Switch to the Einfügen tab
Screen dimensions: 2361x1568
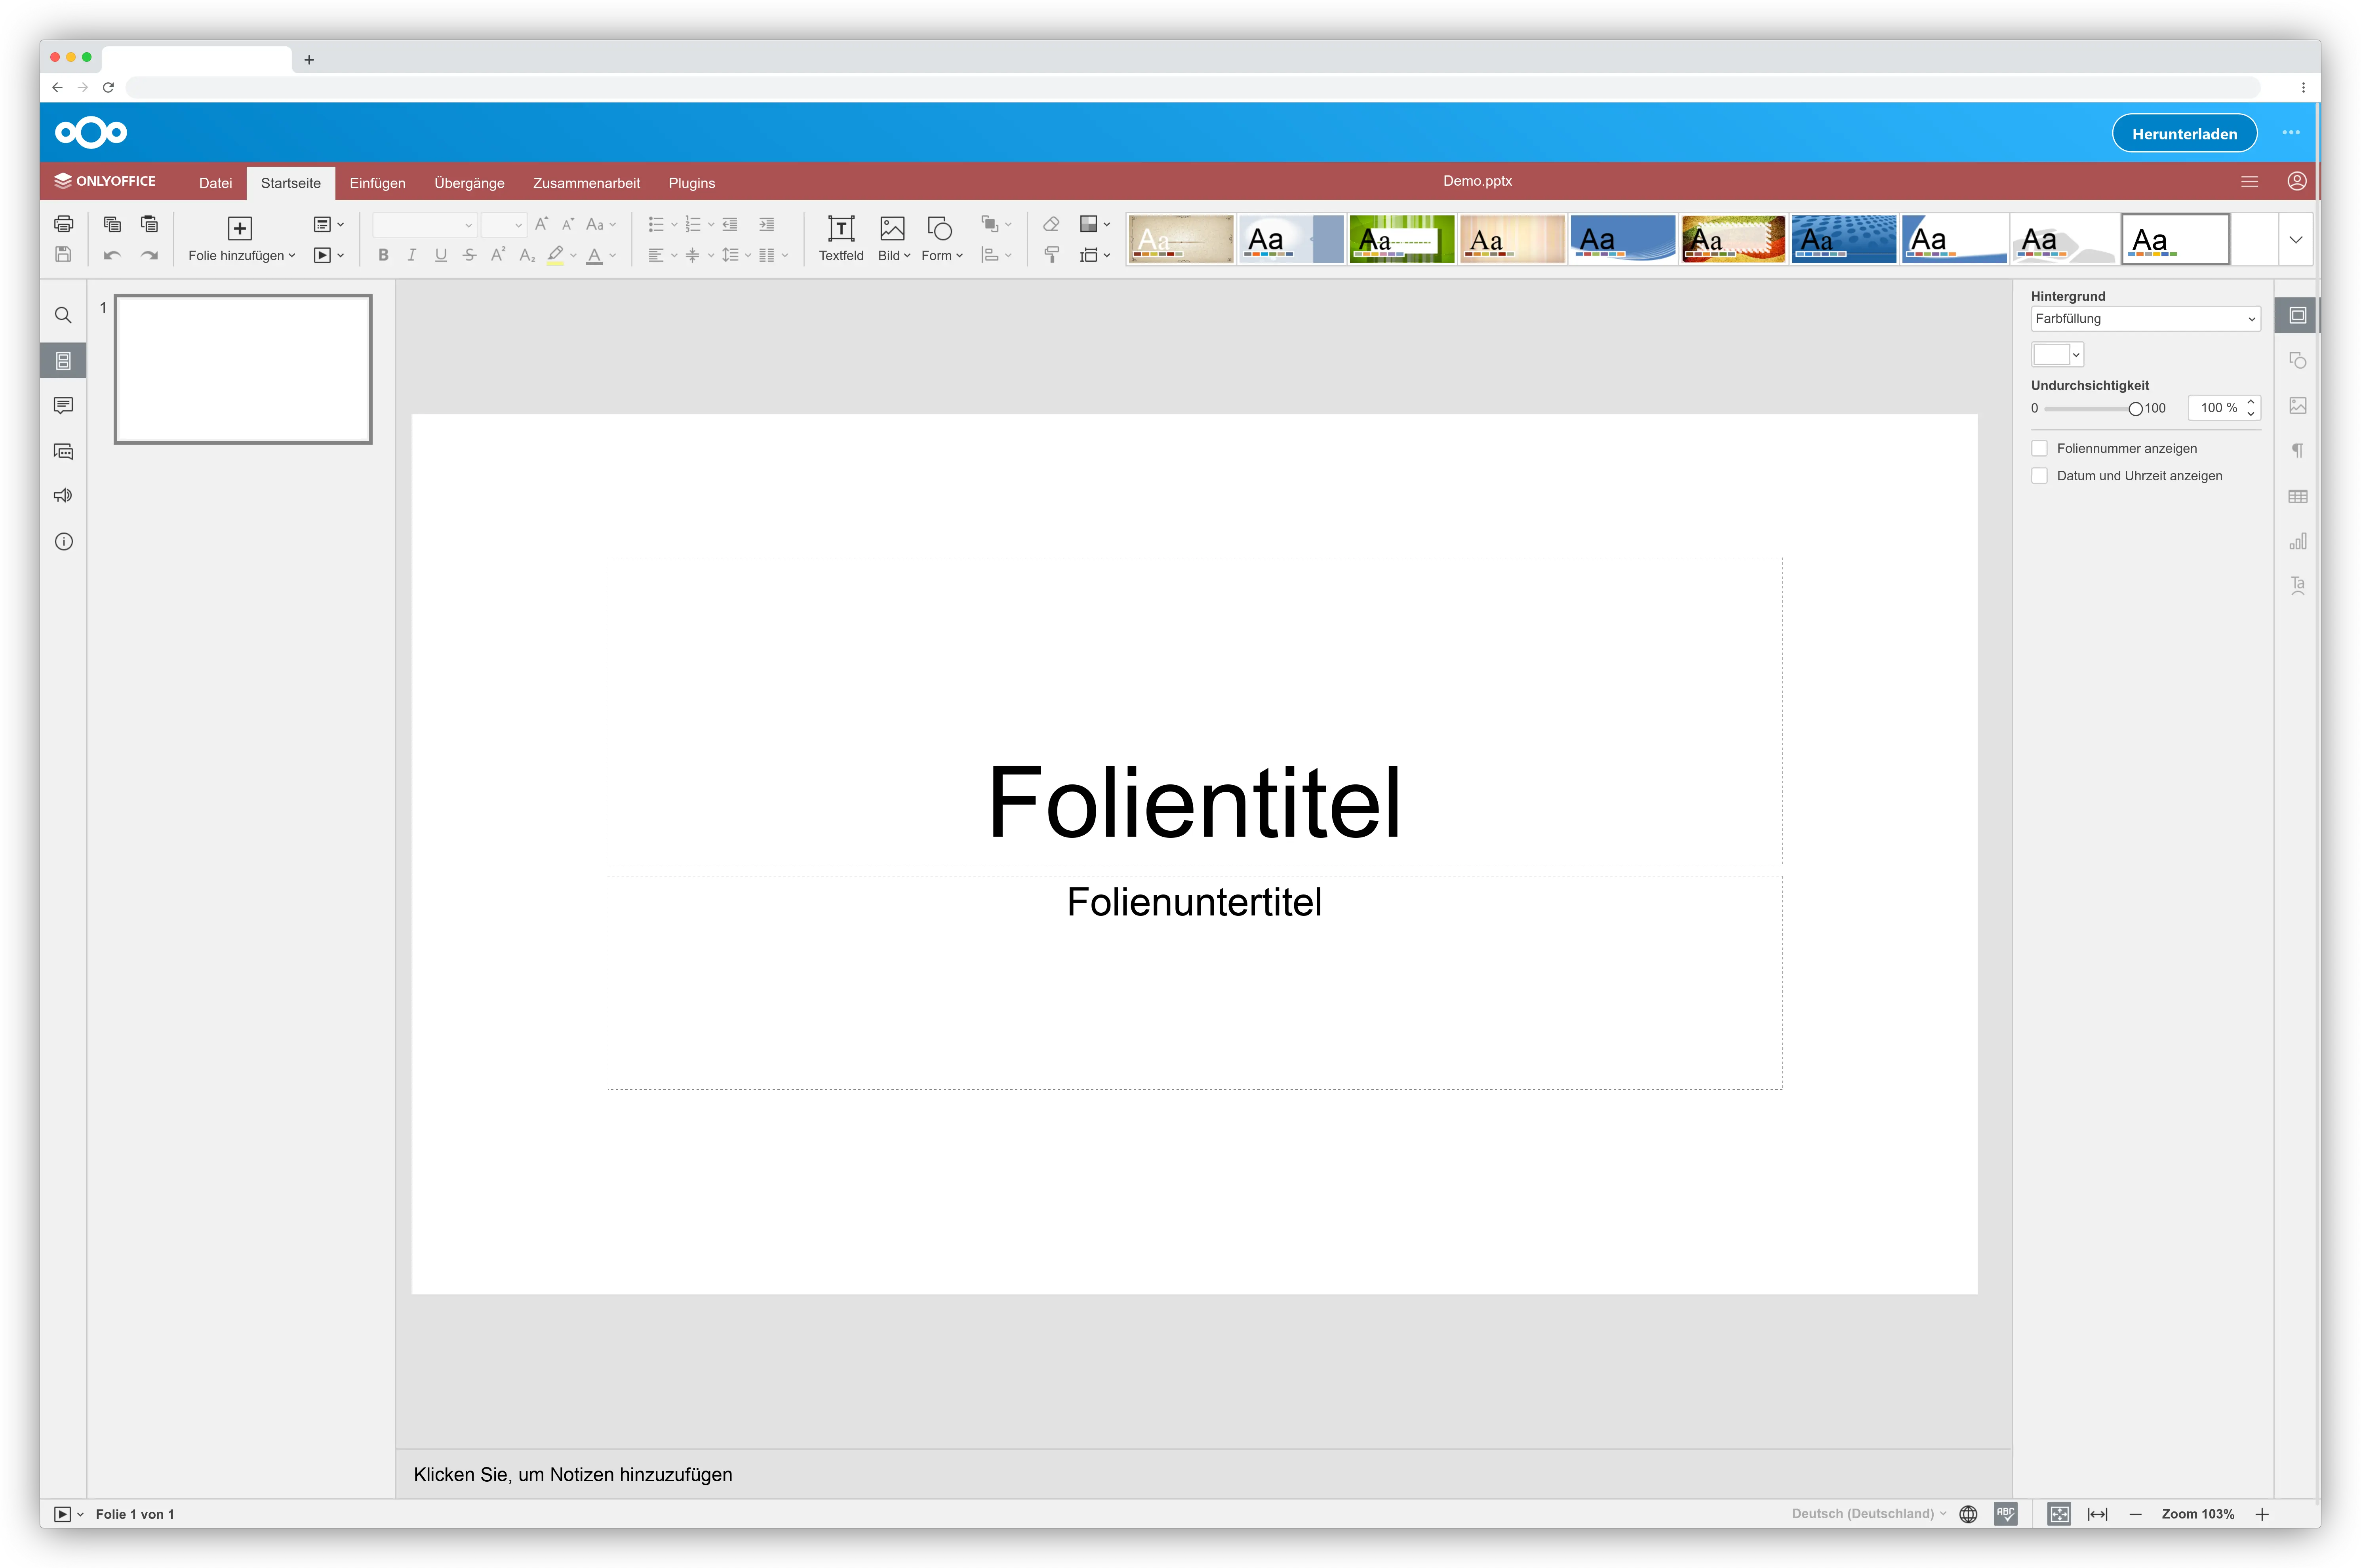click(377, 183)
